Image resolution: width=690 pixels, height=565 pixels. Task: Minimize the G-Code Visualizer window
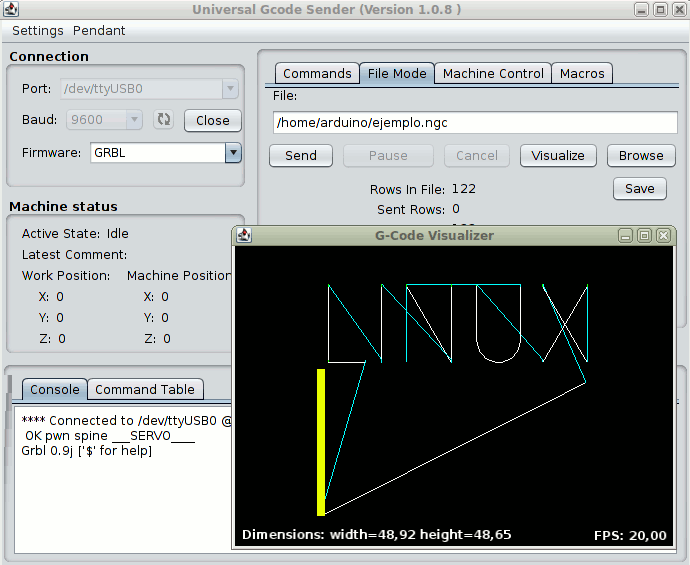tap(625, 236)
